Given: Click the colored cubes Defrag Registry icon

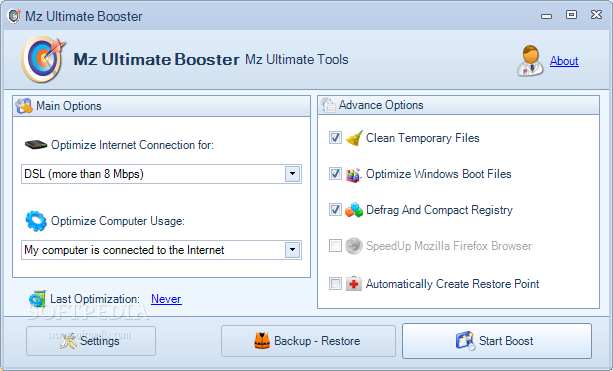Looking at the screenshot, I should pyautogui.click(x=354, y=210).
